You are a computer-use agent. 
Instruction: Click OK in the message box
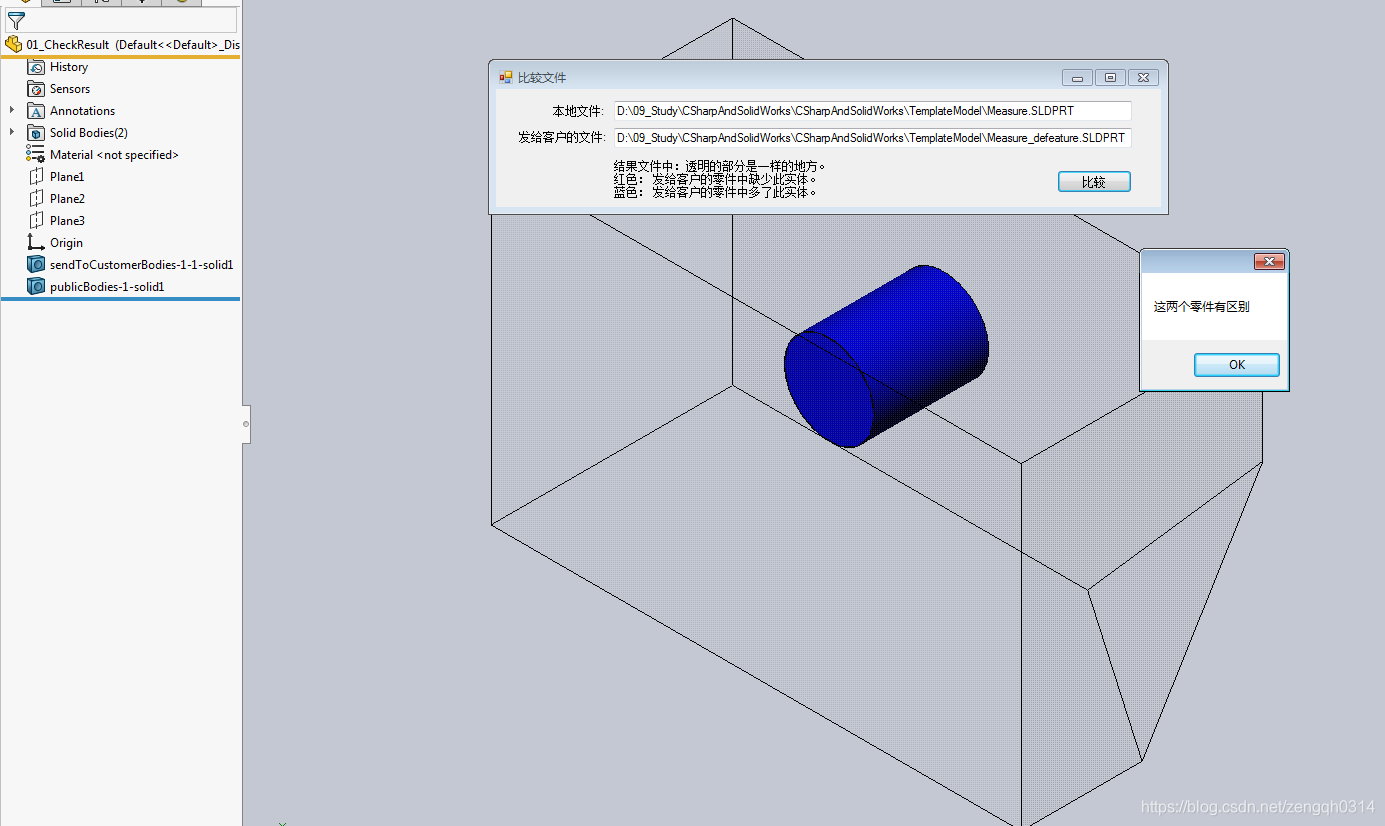tap(1237, 365)
